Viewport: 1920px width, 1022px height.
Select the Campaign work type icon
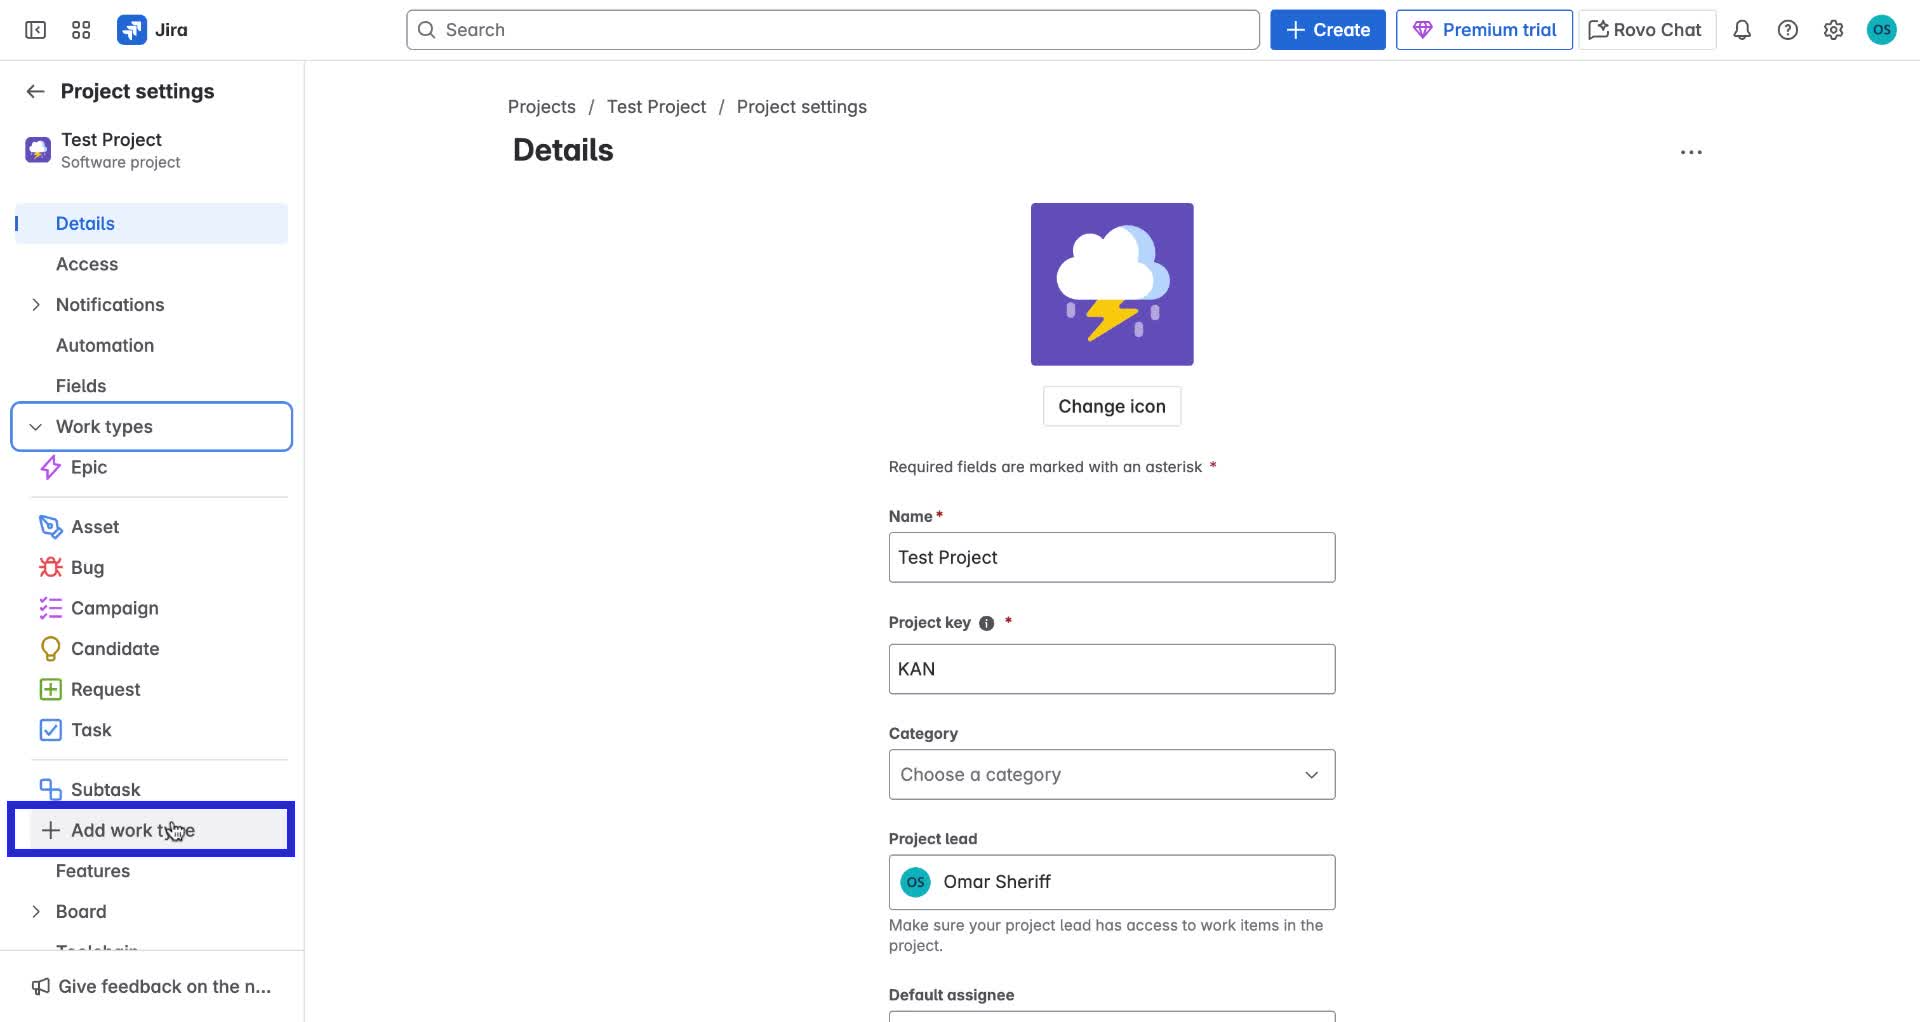coord(50,607)
